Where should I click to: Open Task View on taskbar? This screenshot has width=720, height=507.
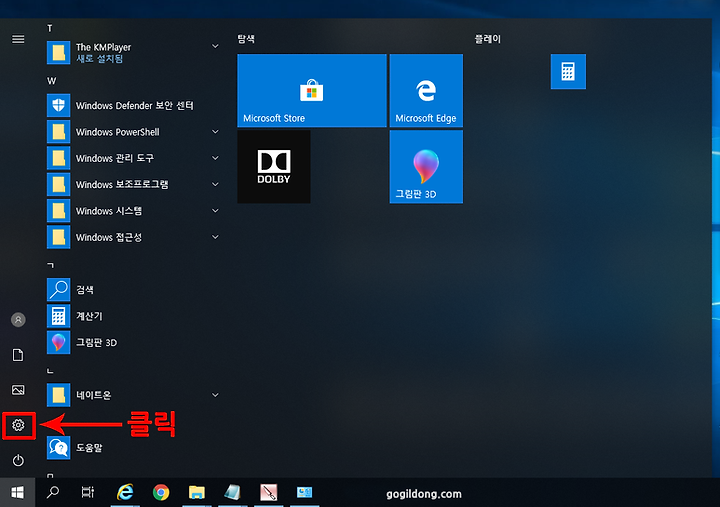click(x=88, y=493)
